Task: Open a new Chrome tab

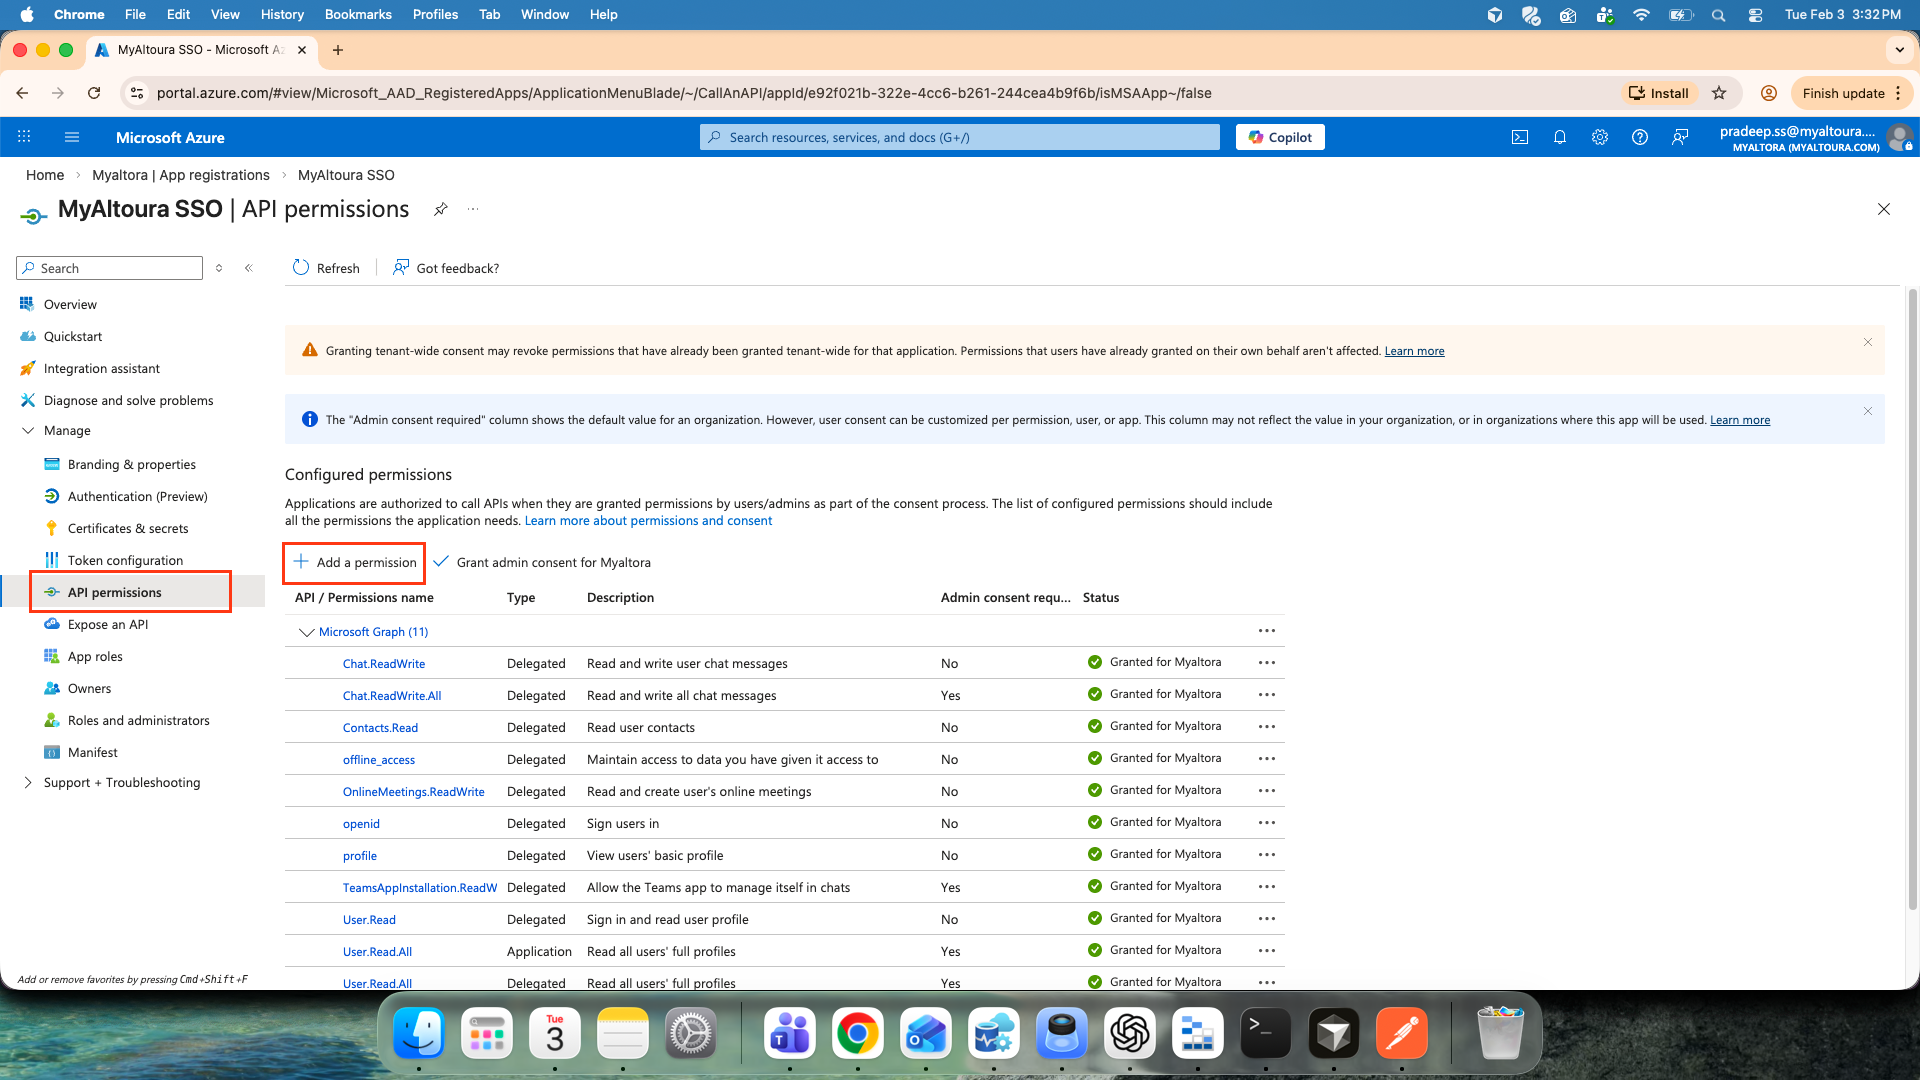Action: pyautogui.click(x=338, y=49)
